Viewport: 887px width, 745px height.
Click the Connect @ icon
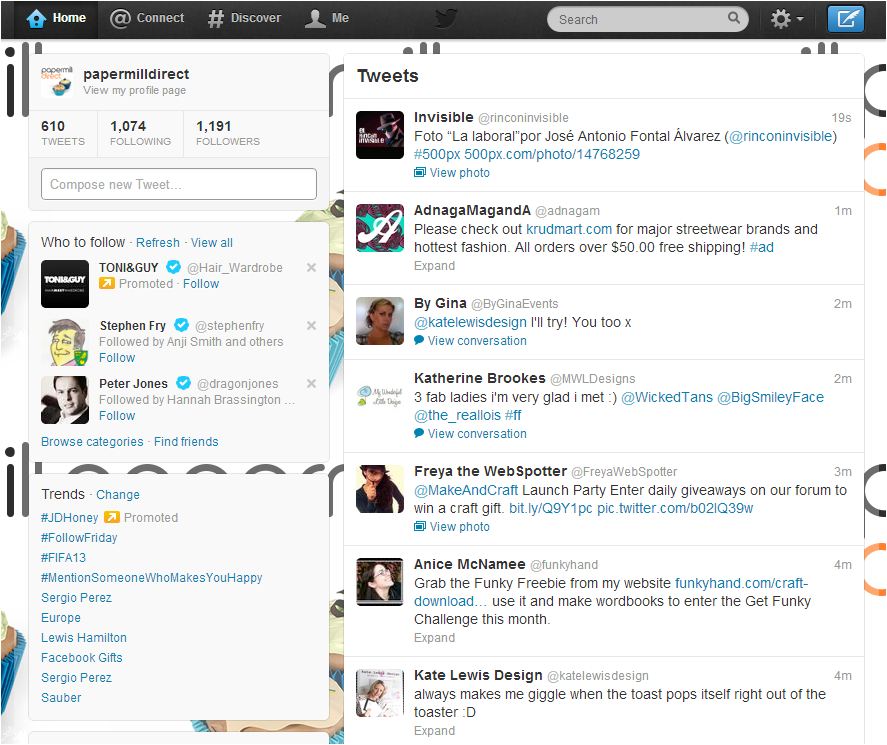pyautogui.click(x=120, y=19)
